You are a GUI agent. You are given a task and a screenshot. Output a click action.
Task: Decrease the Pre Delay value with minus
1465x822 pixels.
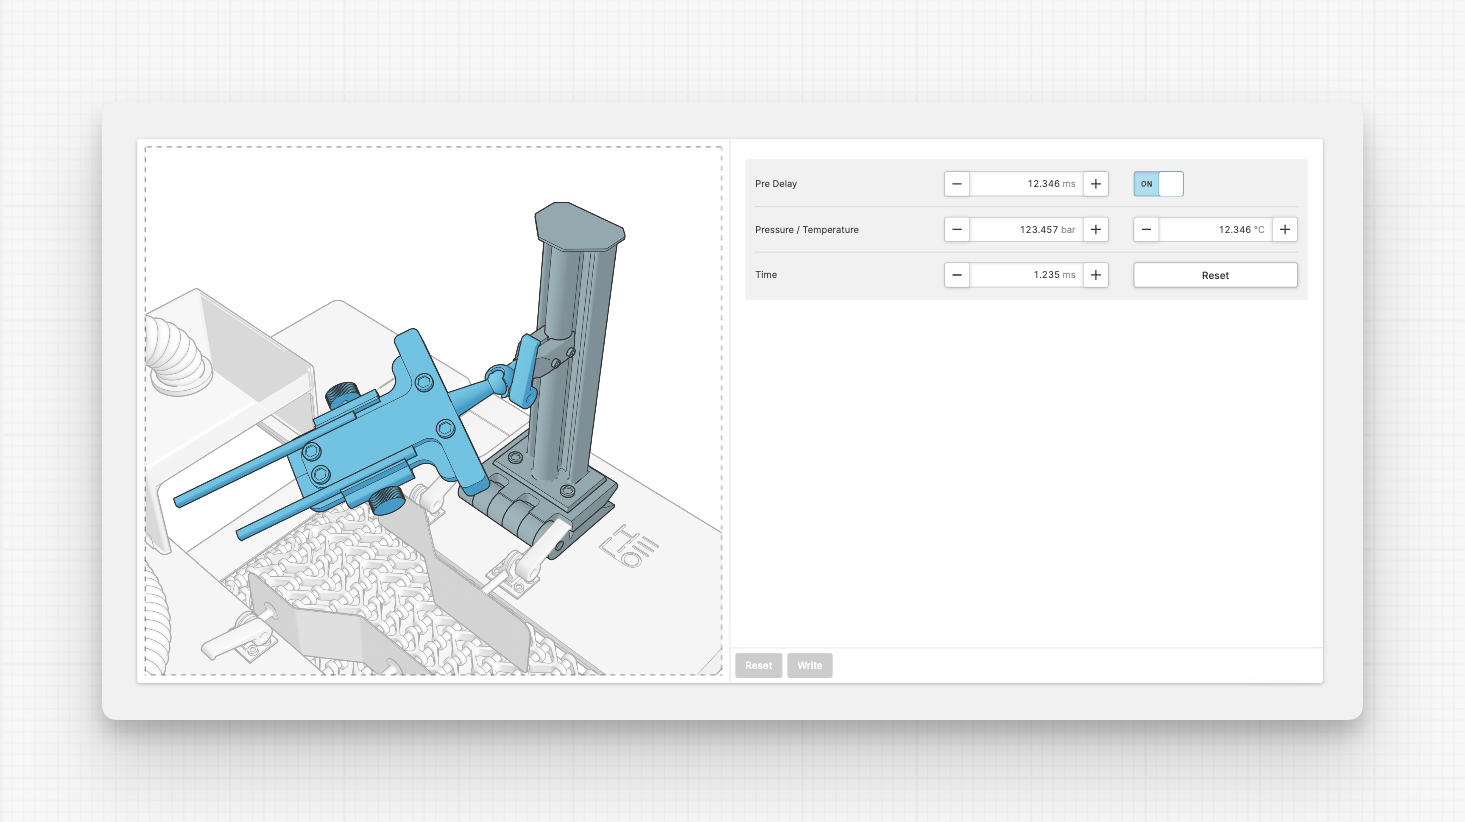pyautogui.click(x=957, y=184)
